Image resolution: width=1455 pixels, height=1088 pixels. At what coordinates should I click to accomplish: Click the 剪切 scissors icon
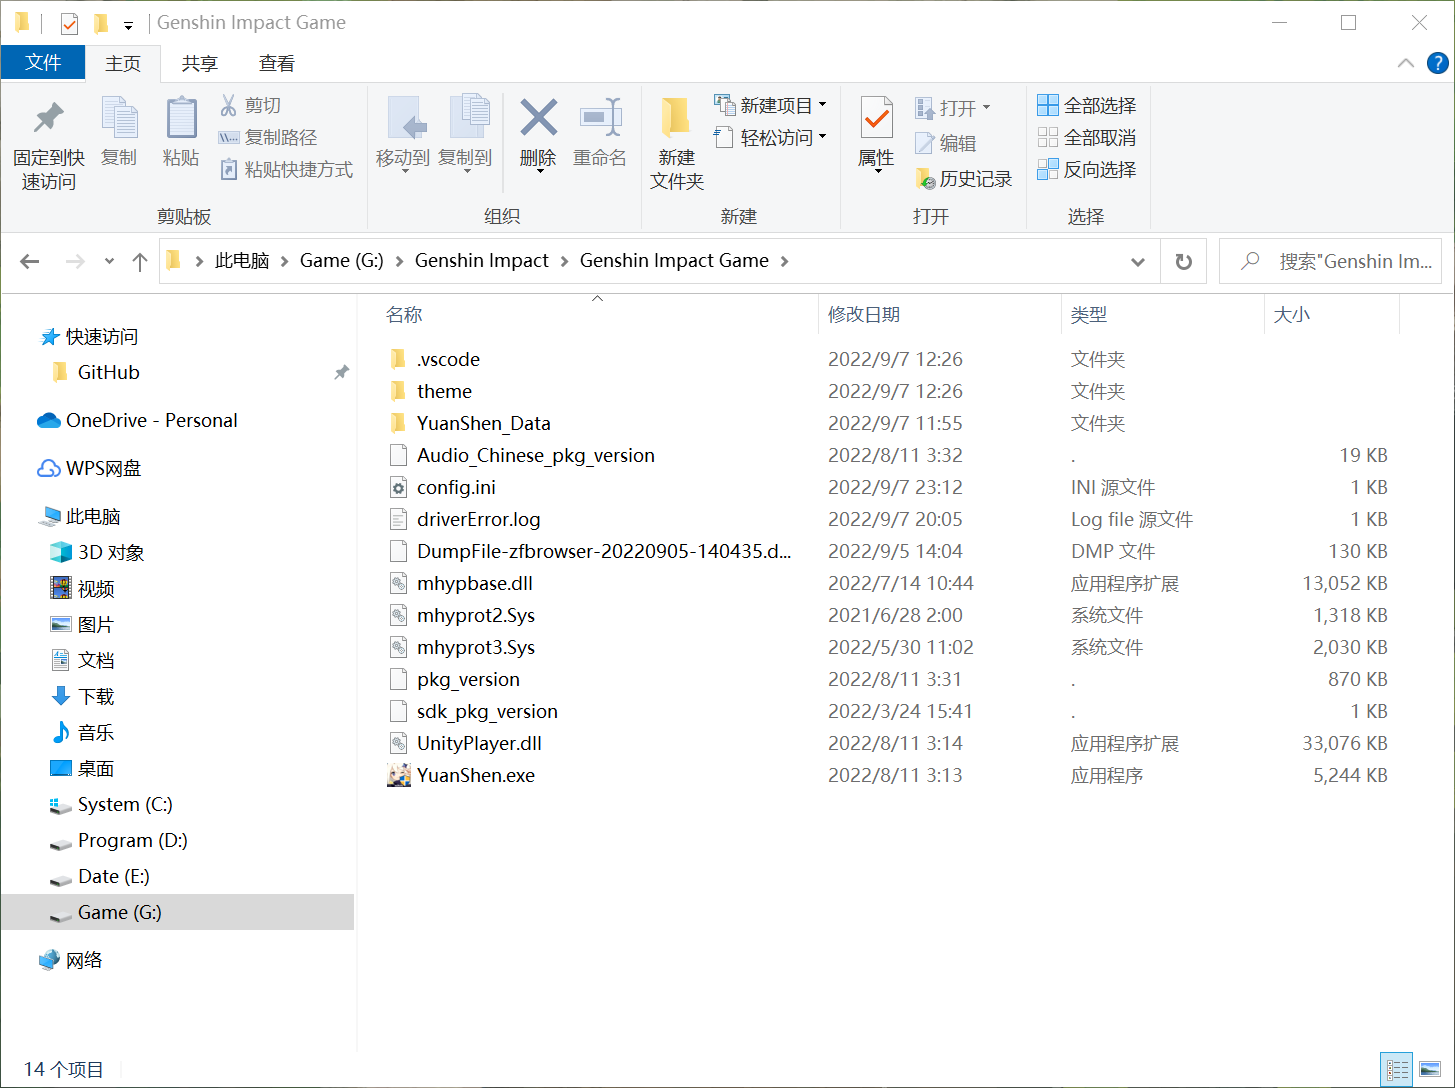click(229, 105)
